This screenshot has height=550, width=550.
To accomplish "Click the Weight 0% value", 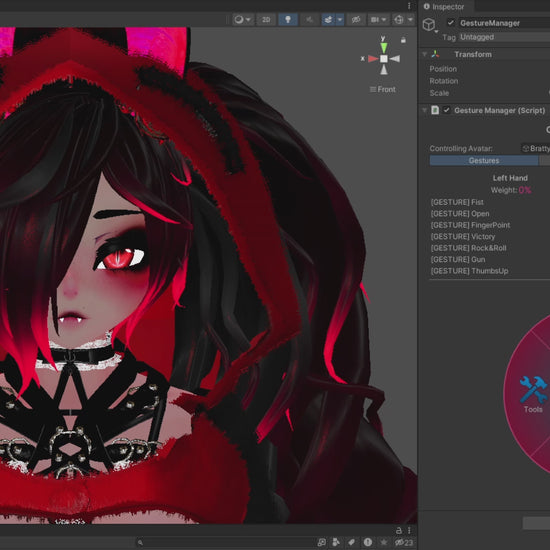I will [x=525, y=190].
